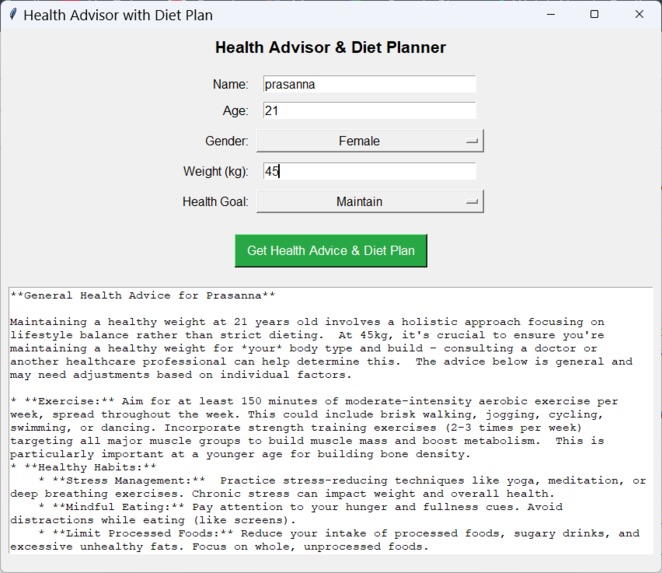The height and width of the screenshot is (573, 662).
Task: Click the "Age:" label
Action: click(x=236, y=111)
